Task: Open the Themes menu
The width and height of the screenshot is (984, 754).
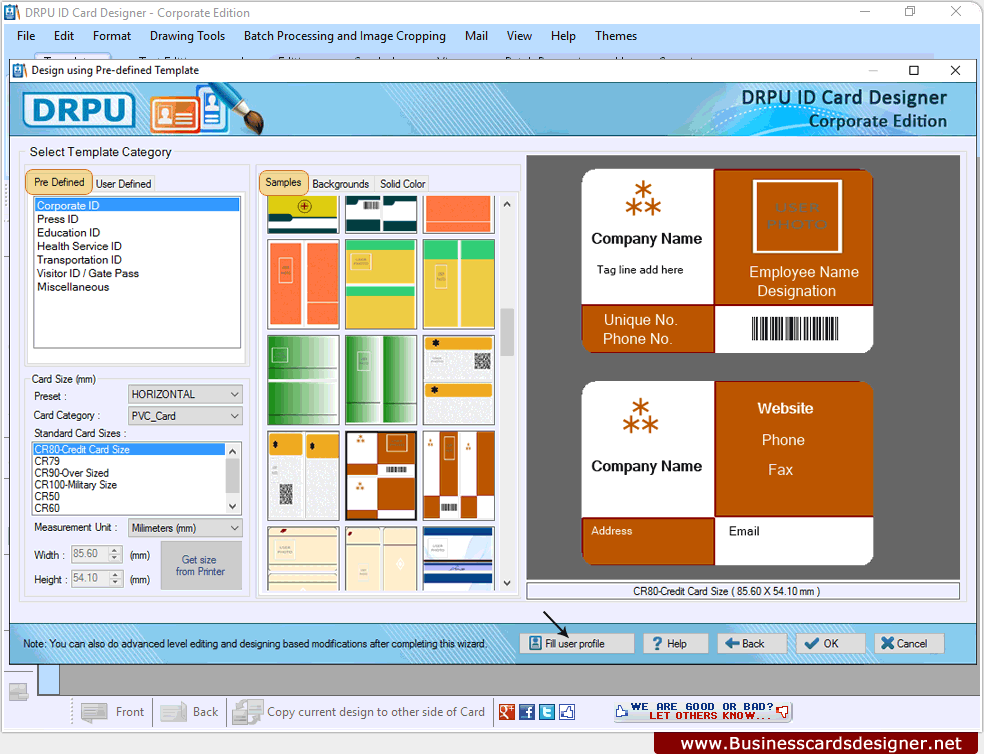Action: click(x=616, y=36)
